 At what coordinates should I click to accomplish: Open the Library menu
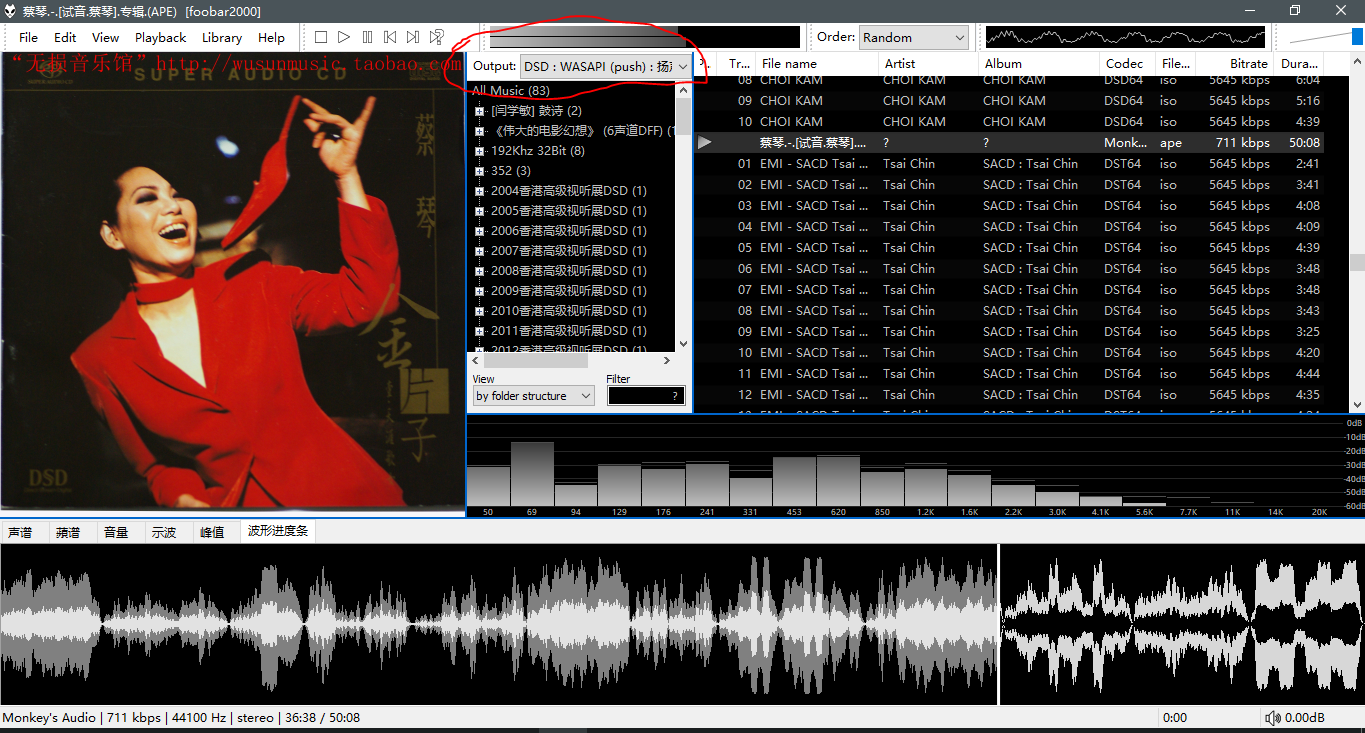tap(221, 37)
